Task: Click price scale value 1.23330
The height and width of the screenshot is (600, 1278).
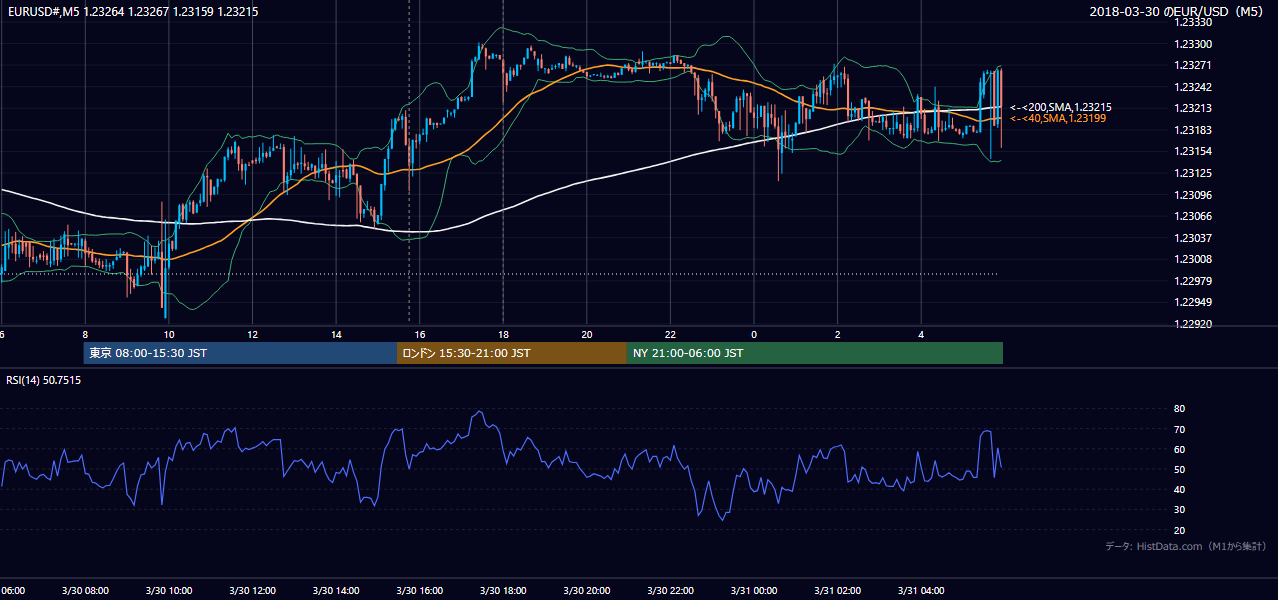Action: point(1193,22)
